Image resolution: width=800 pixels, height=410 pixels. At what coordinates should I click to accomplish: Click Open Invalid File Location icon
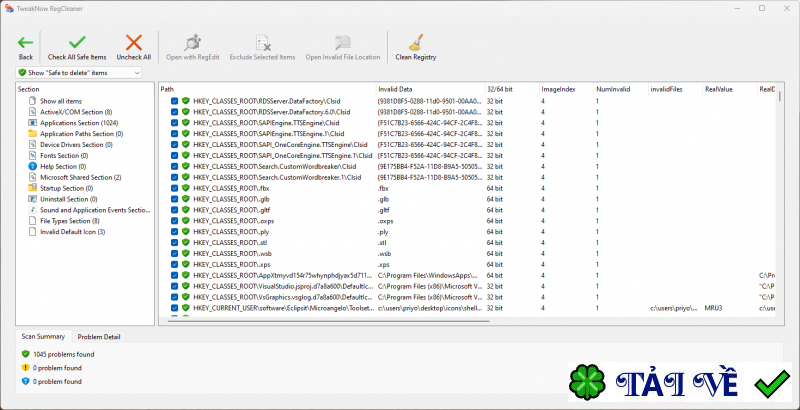(x=342, y=42)
